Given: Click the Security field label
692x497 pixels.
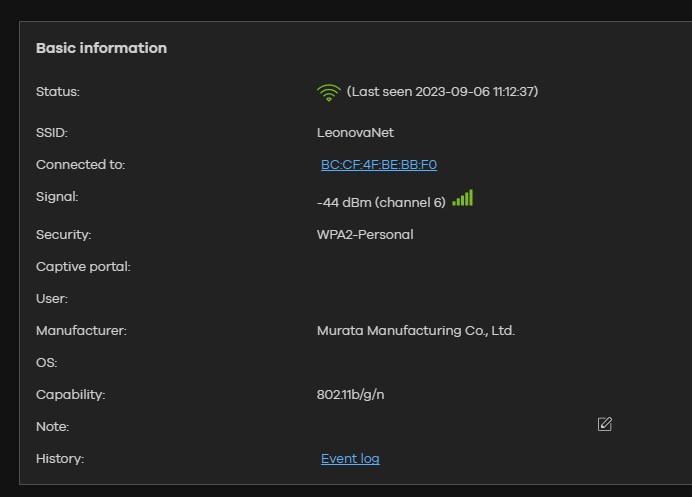Looking at the screenshot, I should [x=63, y=235].
